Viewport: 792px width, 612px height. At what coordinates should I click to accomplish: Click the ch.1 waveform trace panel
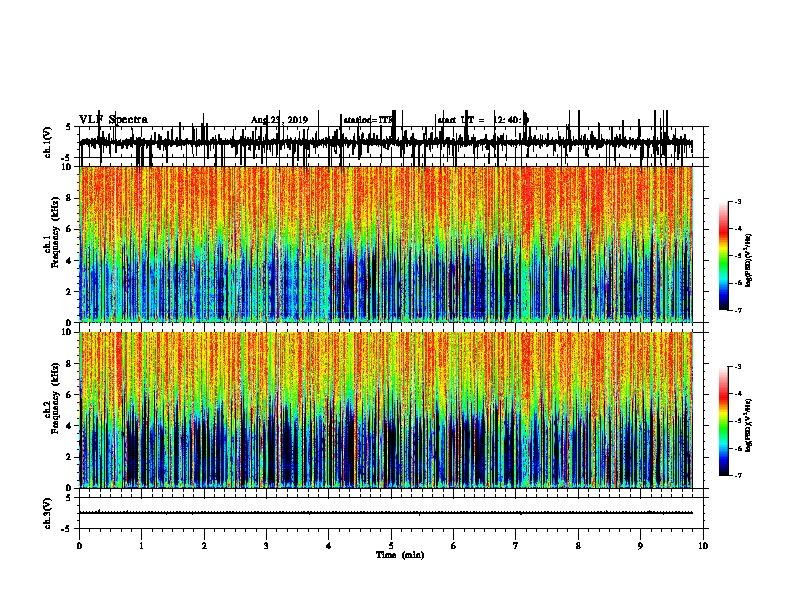click(x=391, y=142)
